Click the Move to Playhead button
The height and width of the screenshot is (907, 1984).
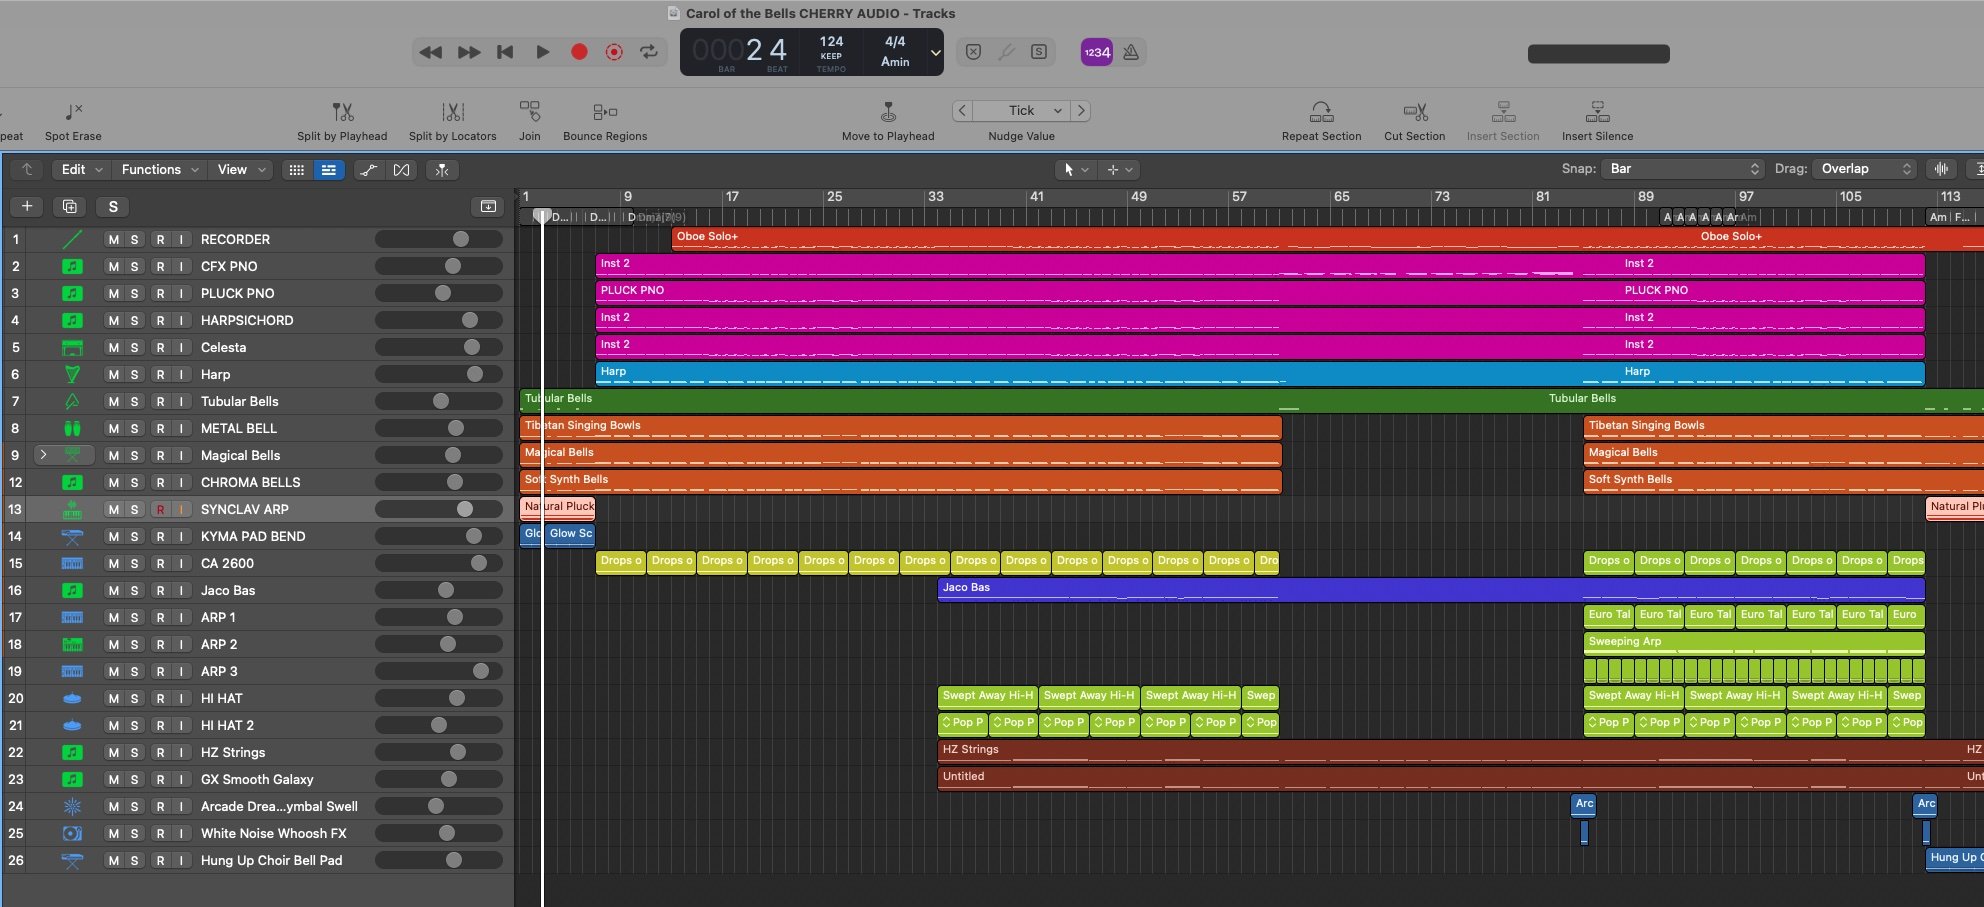(888, 112)
